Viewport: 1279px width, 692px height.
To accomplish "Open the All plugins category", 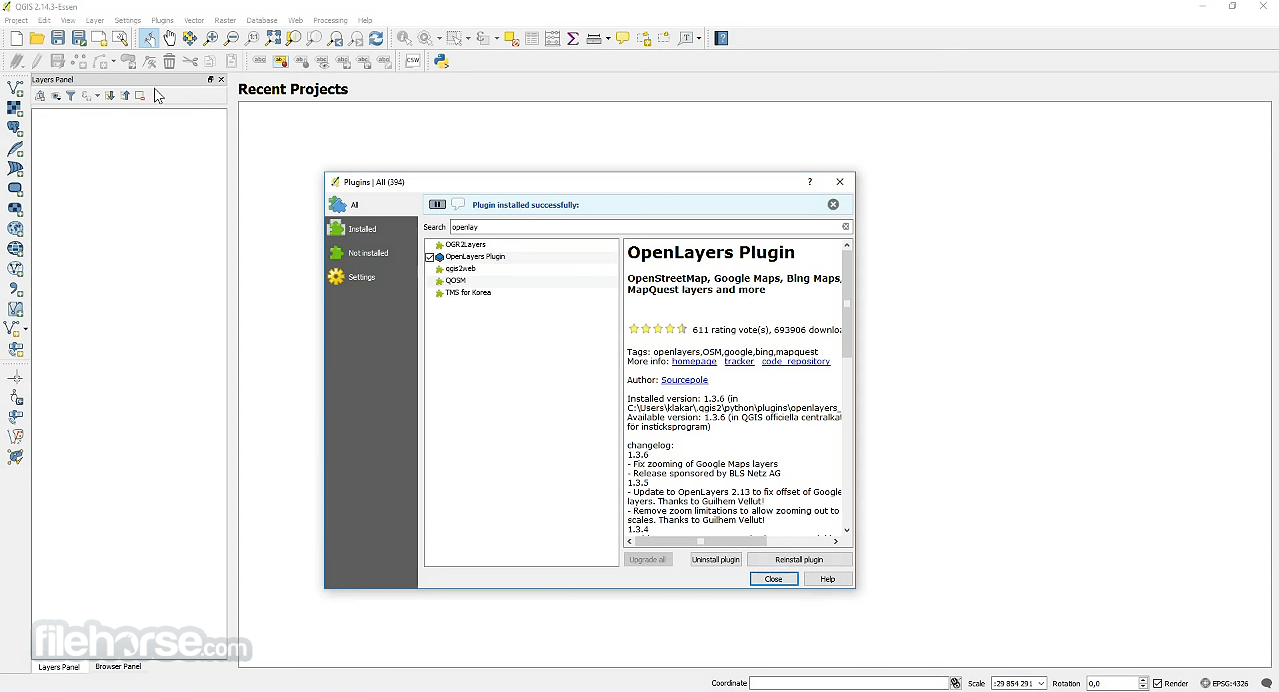I will coord(371,205).
